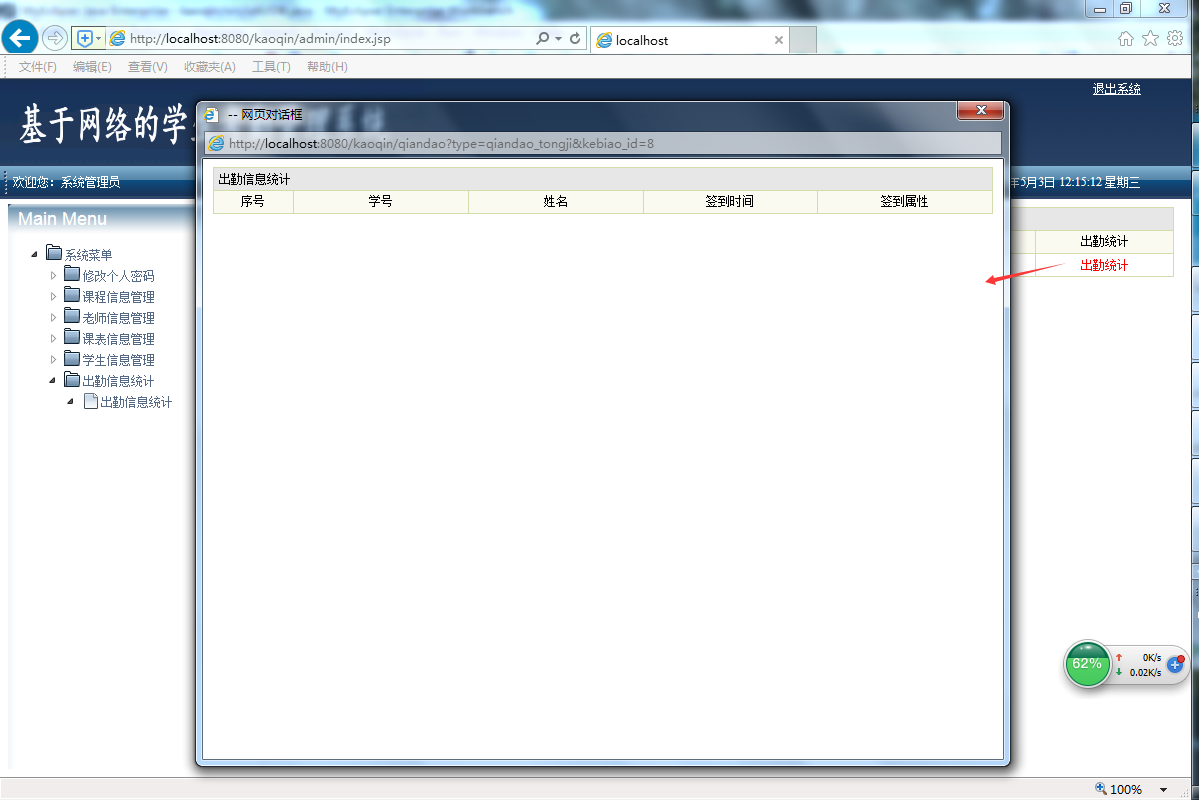The height and width of the screenshot is (800, 1199).
Task: Close the 网页对话框 dialog window
Action: pyautogui.click(x=981, y=110)
